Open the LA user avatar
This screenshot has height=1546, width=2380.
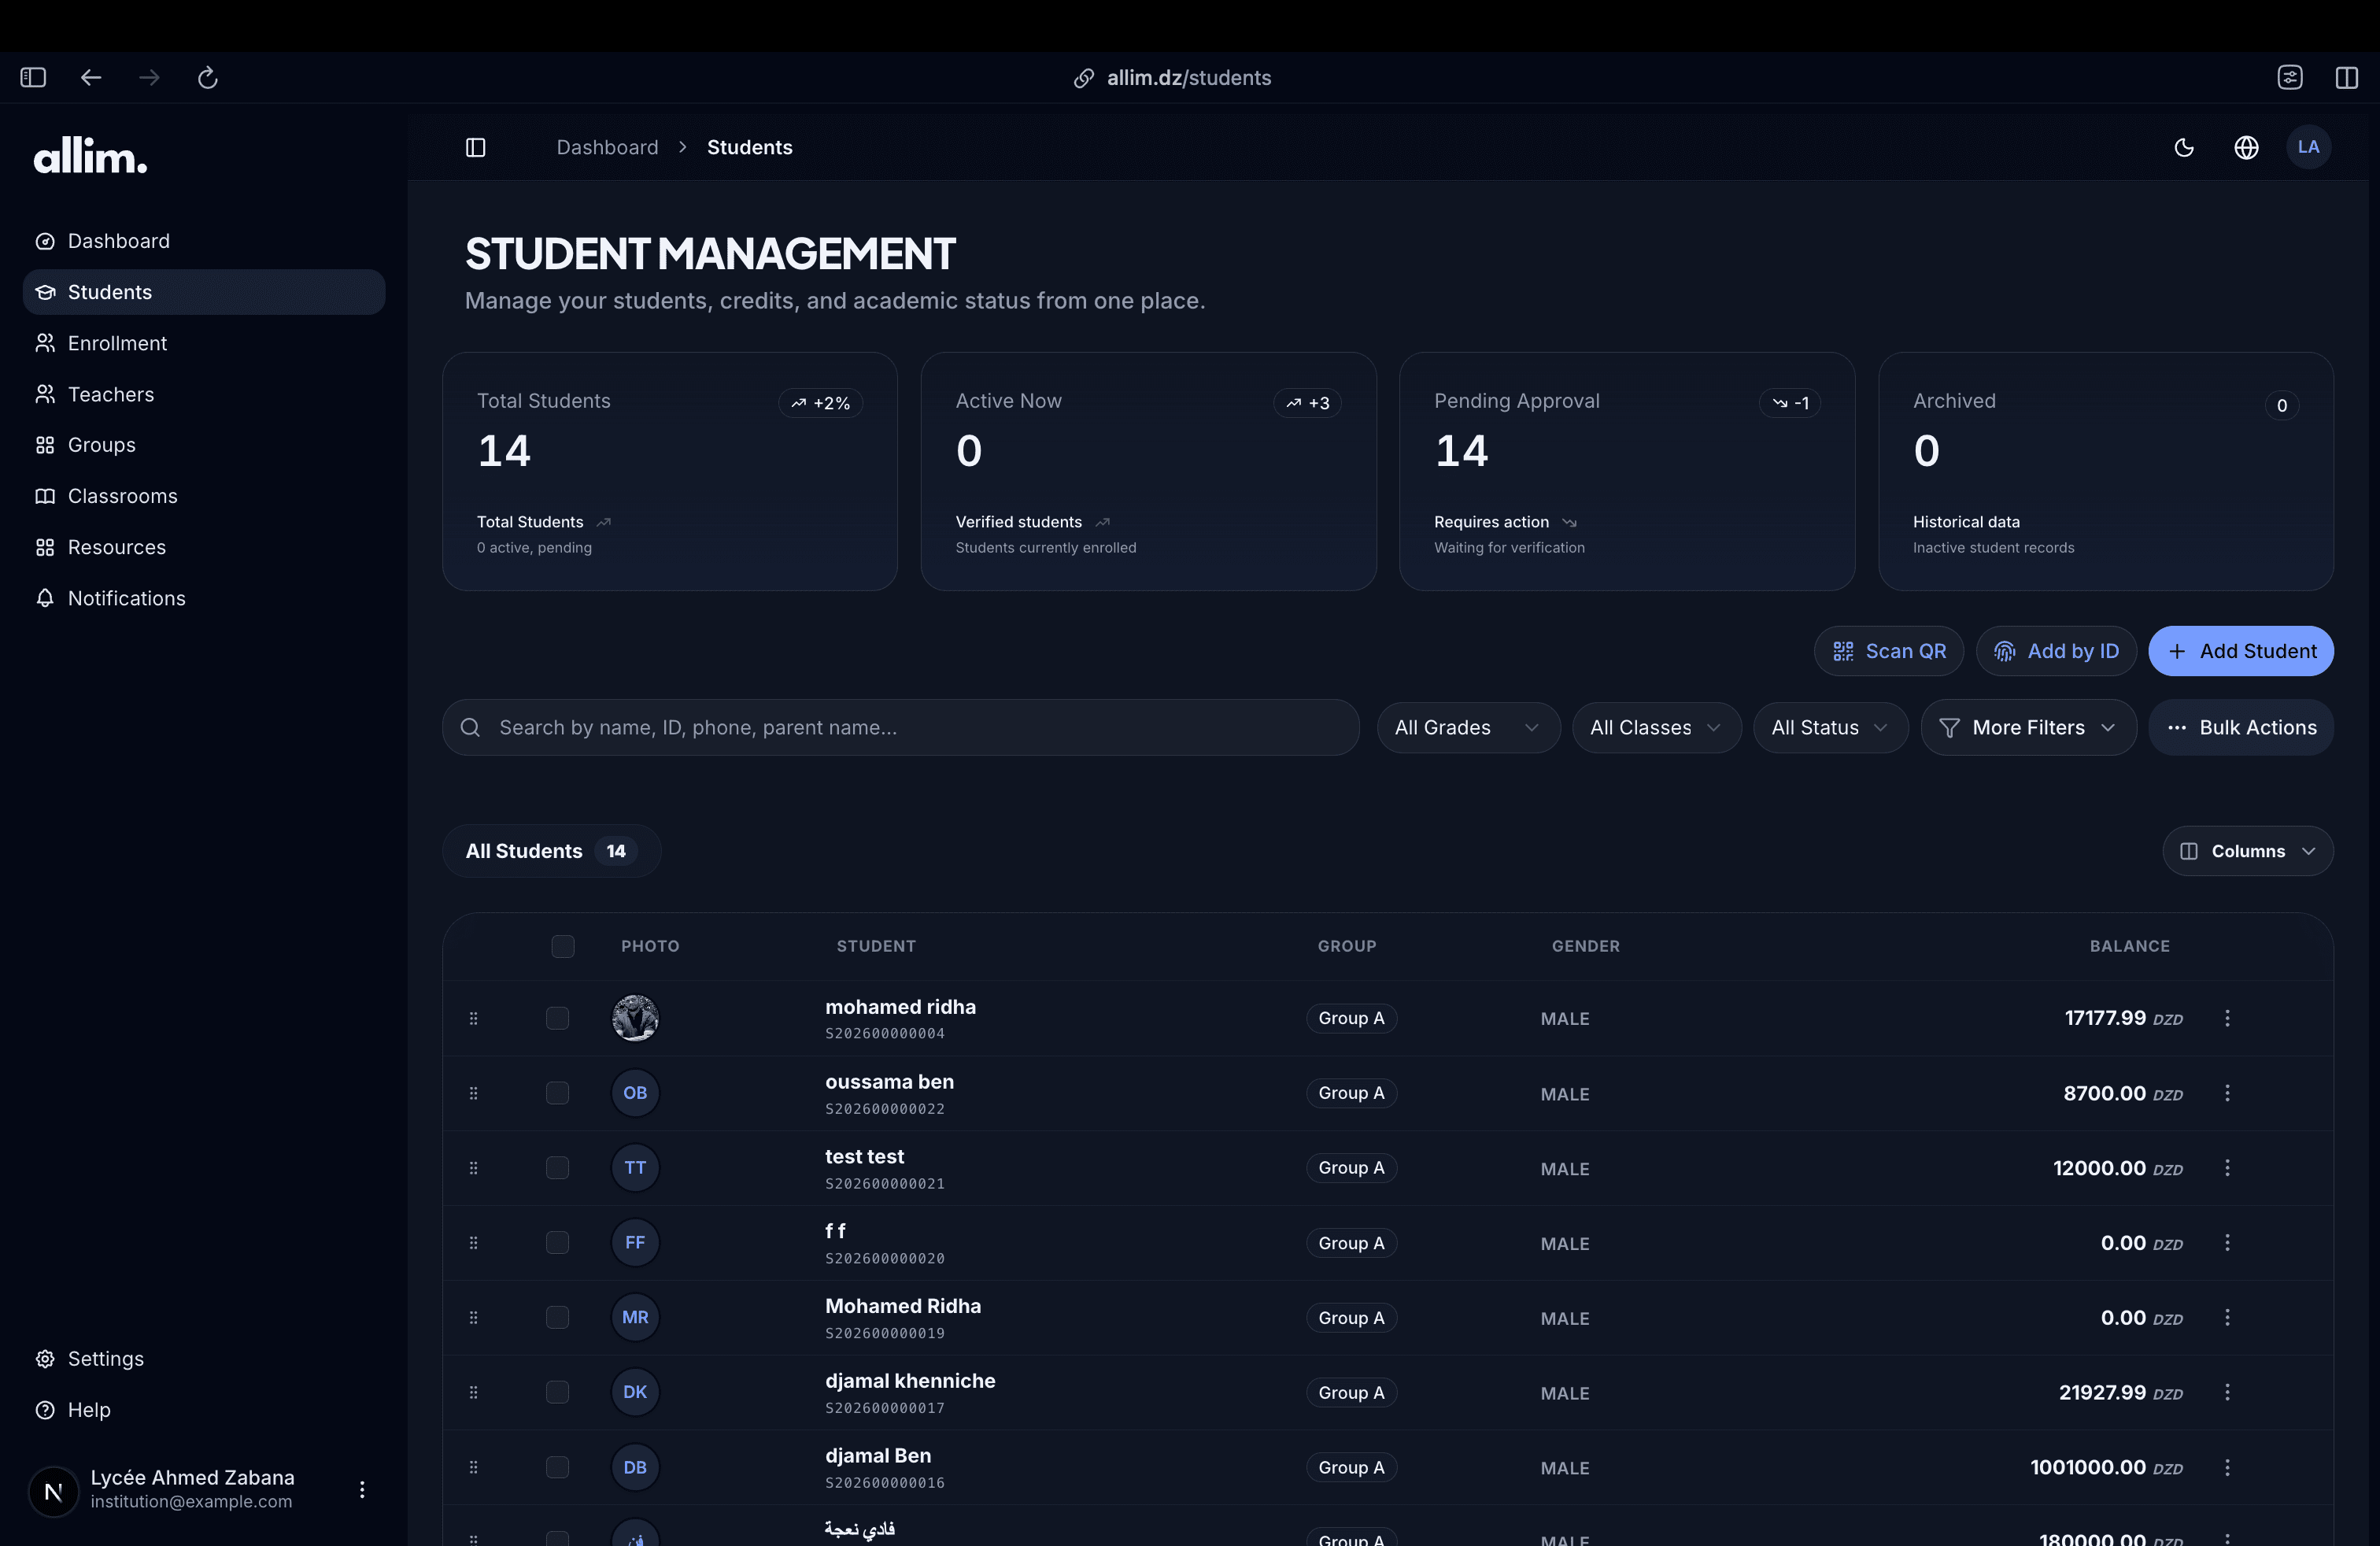click(x=2308, y=147)
